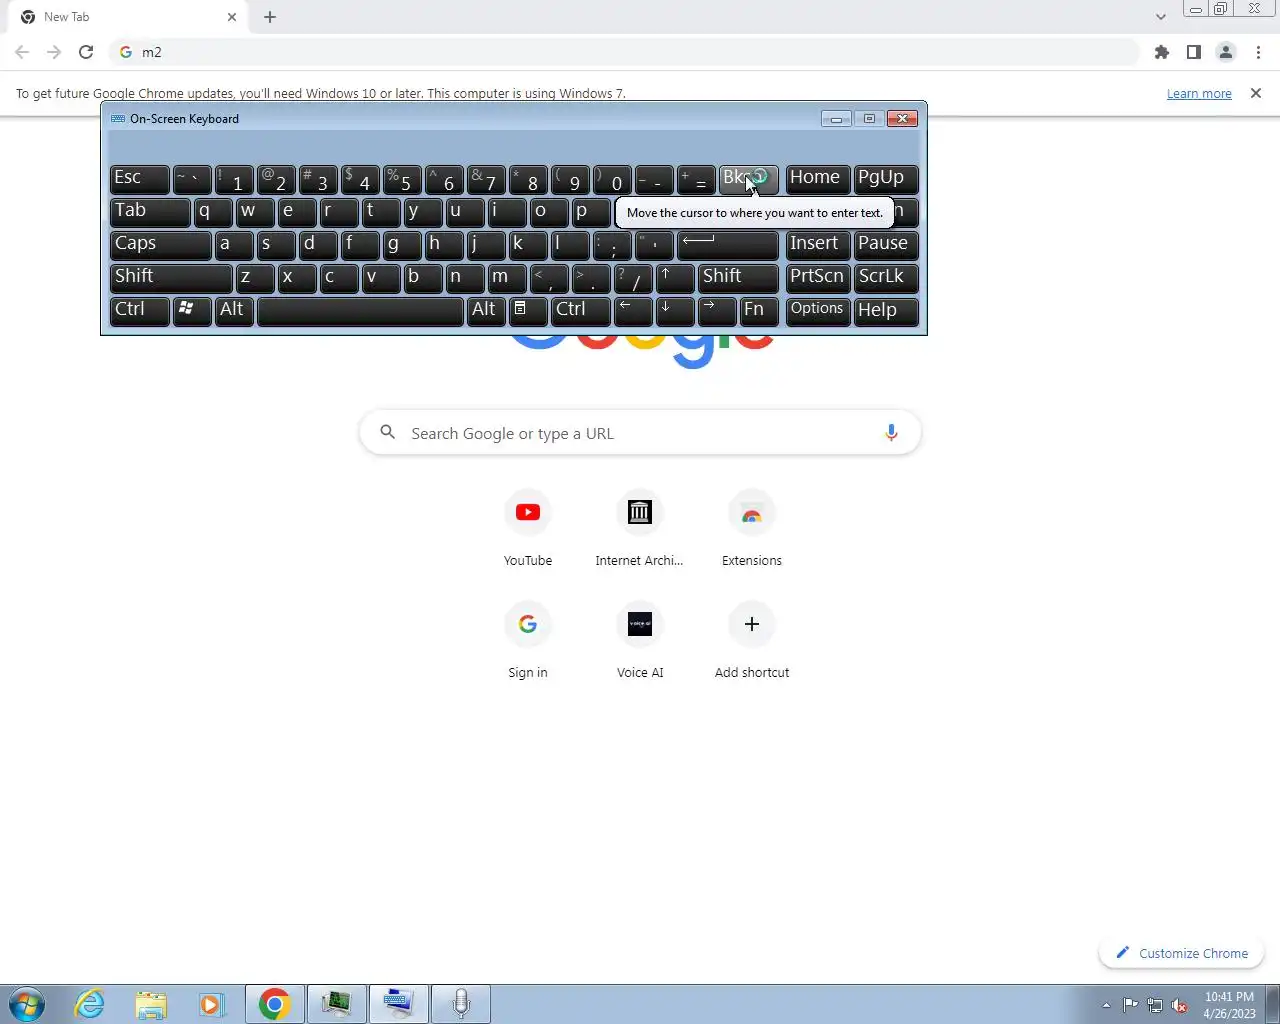Click the PgUp key on On-Screen Keyboard
The height and width of the screenshot is (1024, 1280).
(885, 179)
